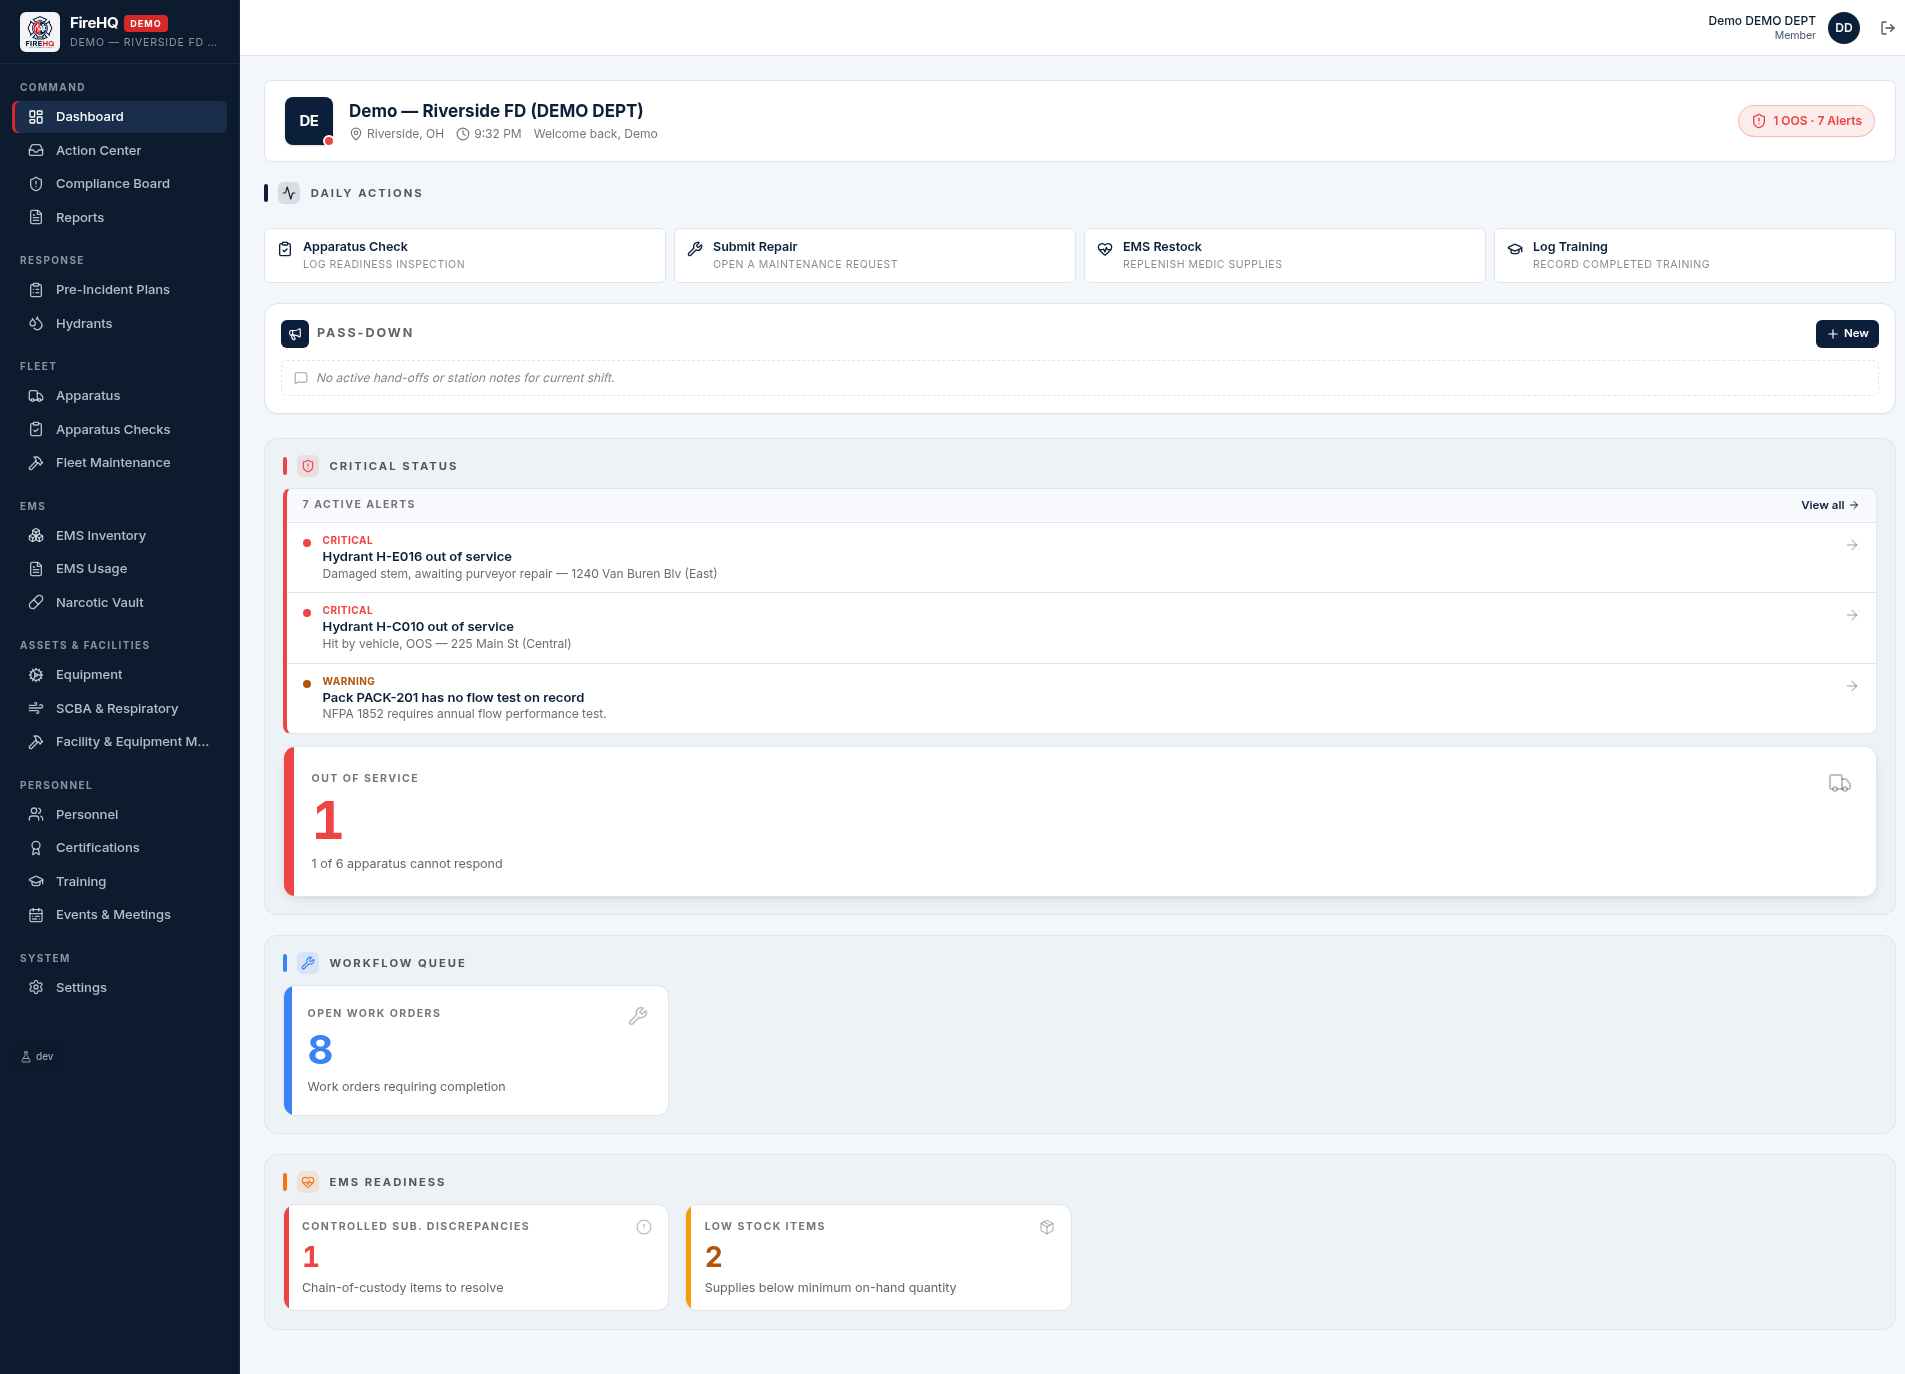This screenshot has width=1905, height=1374.
Task: Open the Log Training daily action
Action: [x=1695, y=255]
